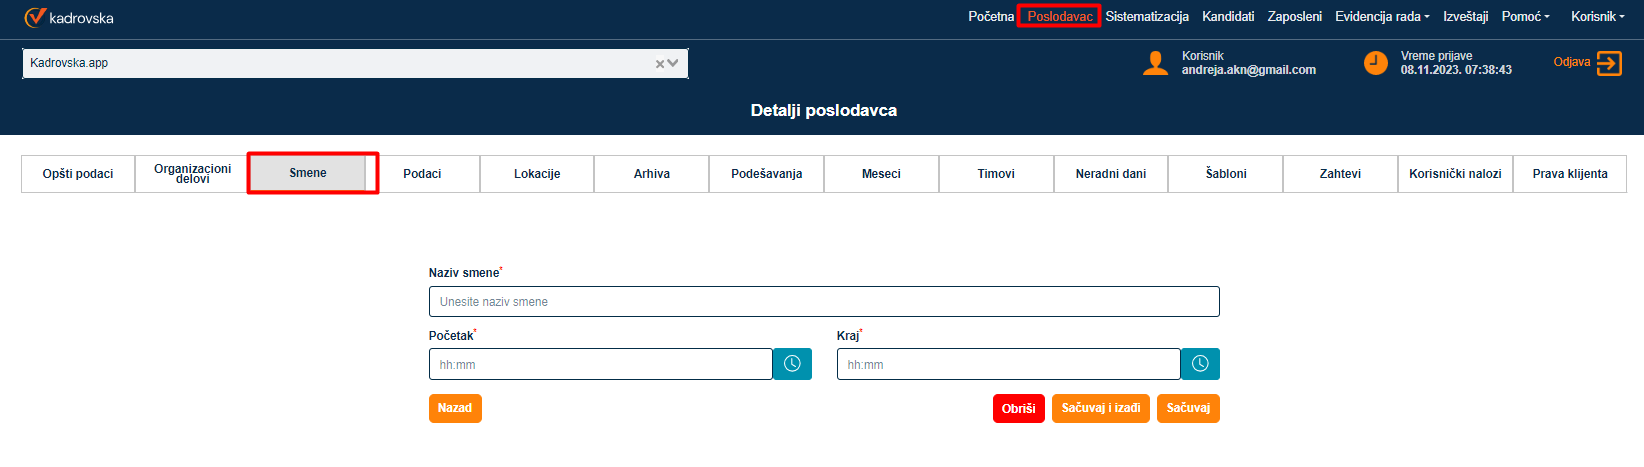1644x467 pixels.
Task: Clear the Kadrovska.app selection with X
Action: [x=660, y=64]
